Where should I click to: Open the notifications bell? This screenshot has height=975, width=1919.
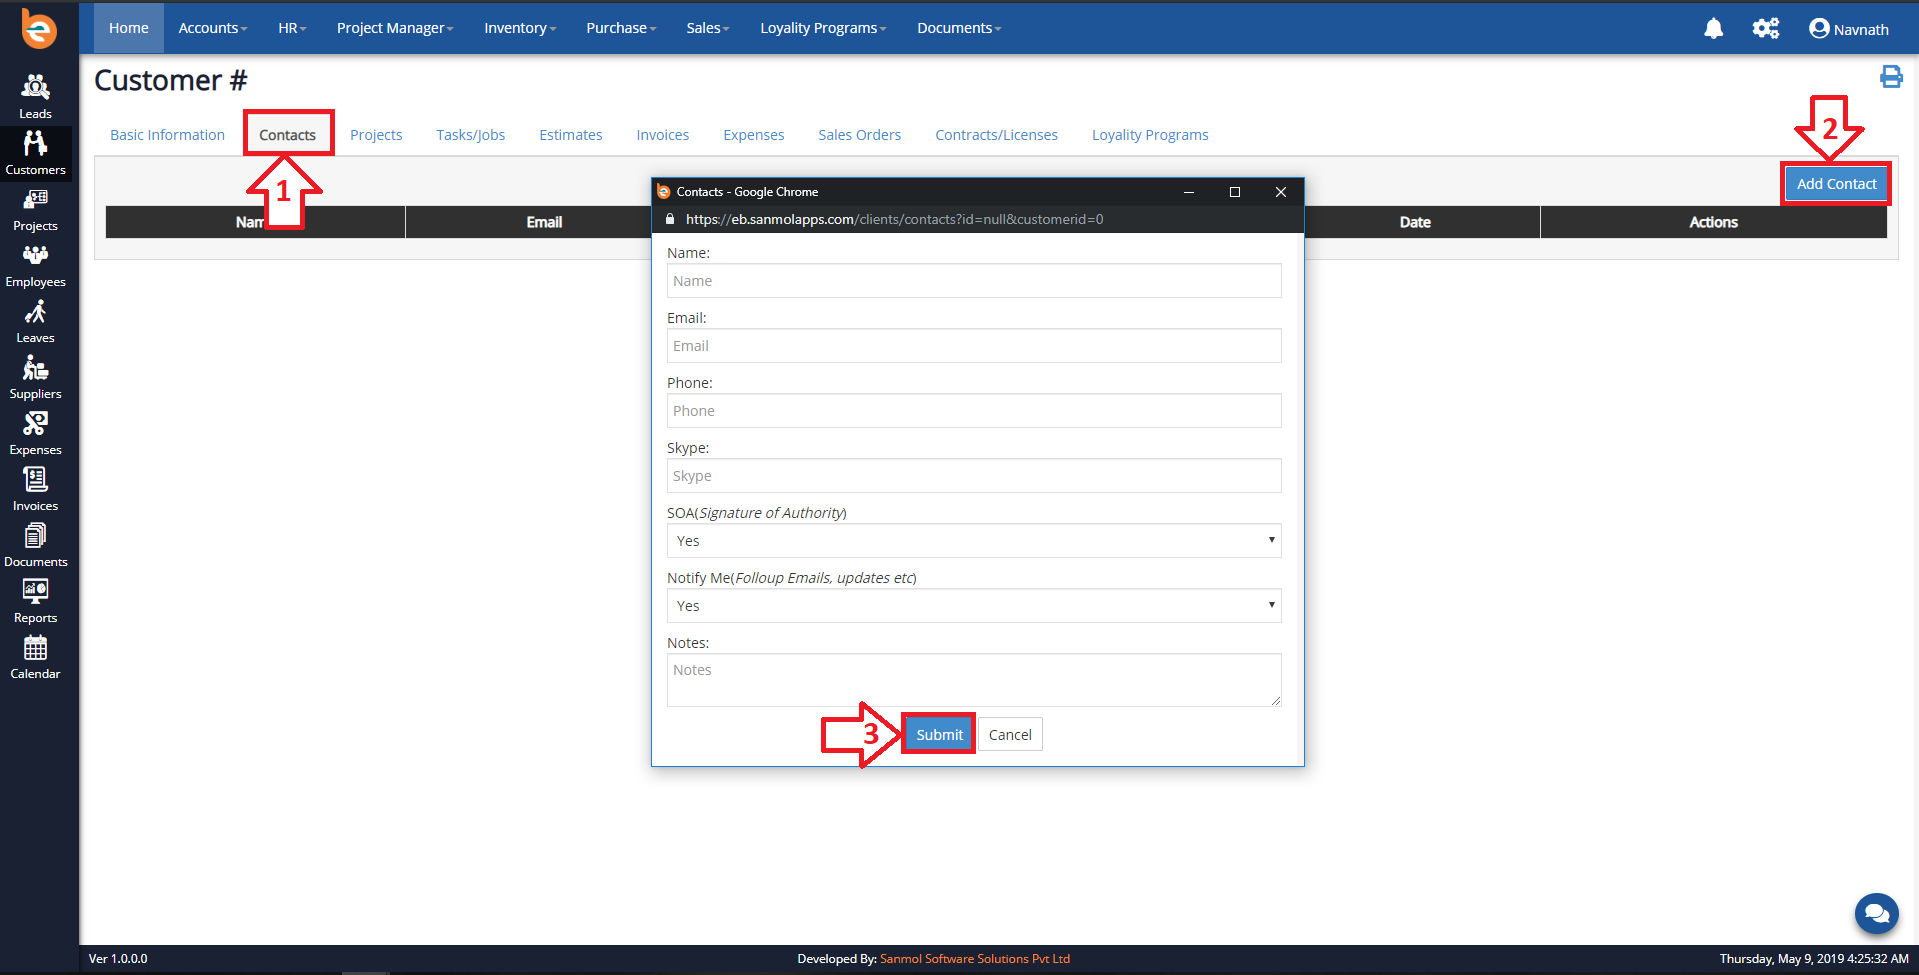(1713, 28)
